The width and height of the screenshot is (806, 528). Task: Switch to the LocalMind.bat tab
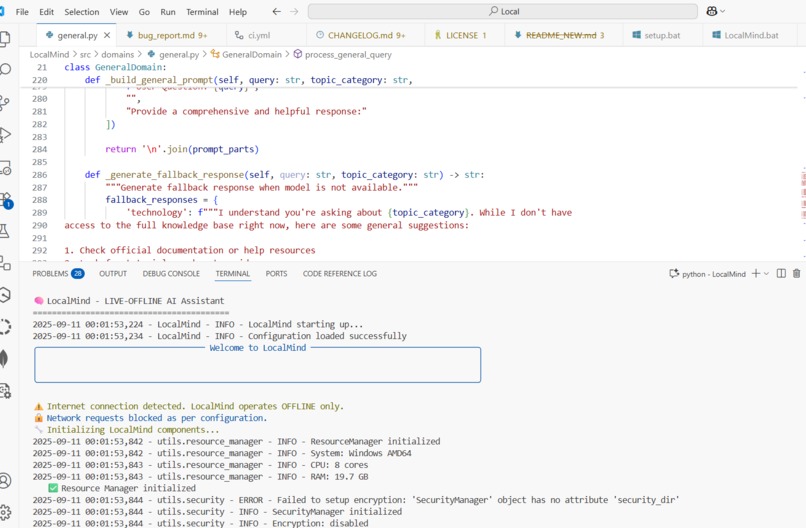click(750, 35)
